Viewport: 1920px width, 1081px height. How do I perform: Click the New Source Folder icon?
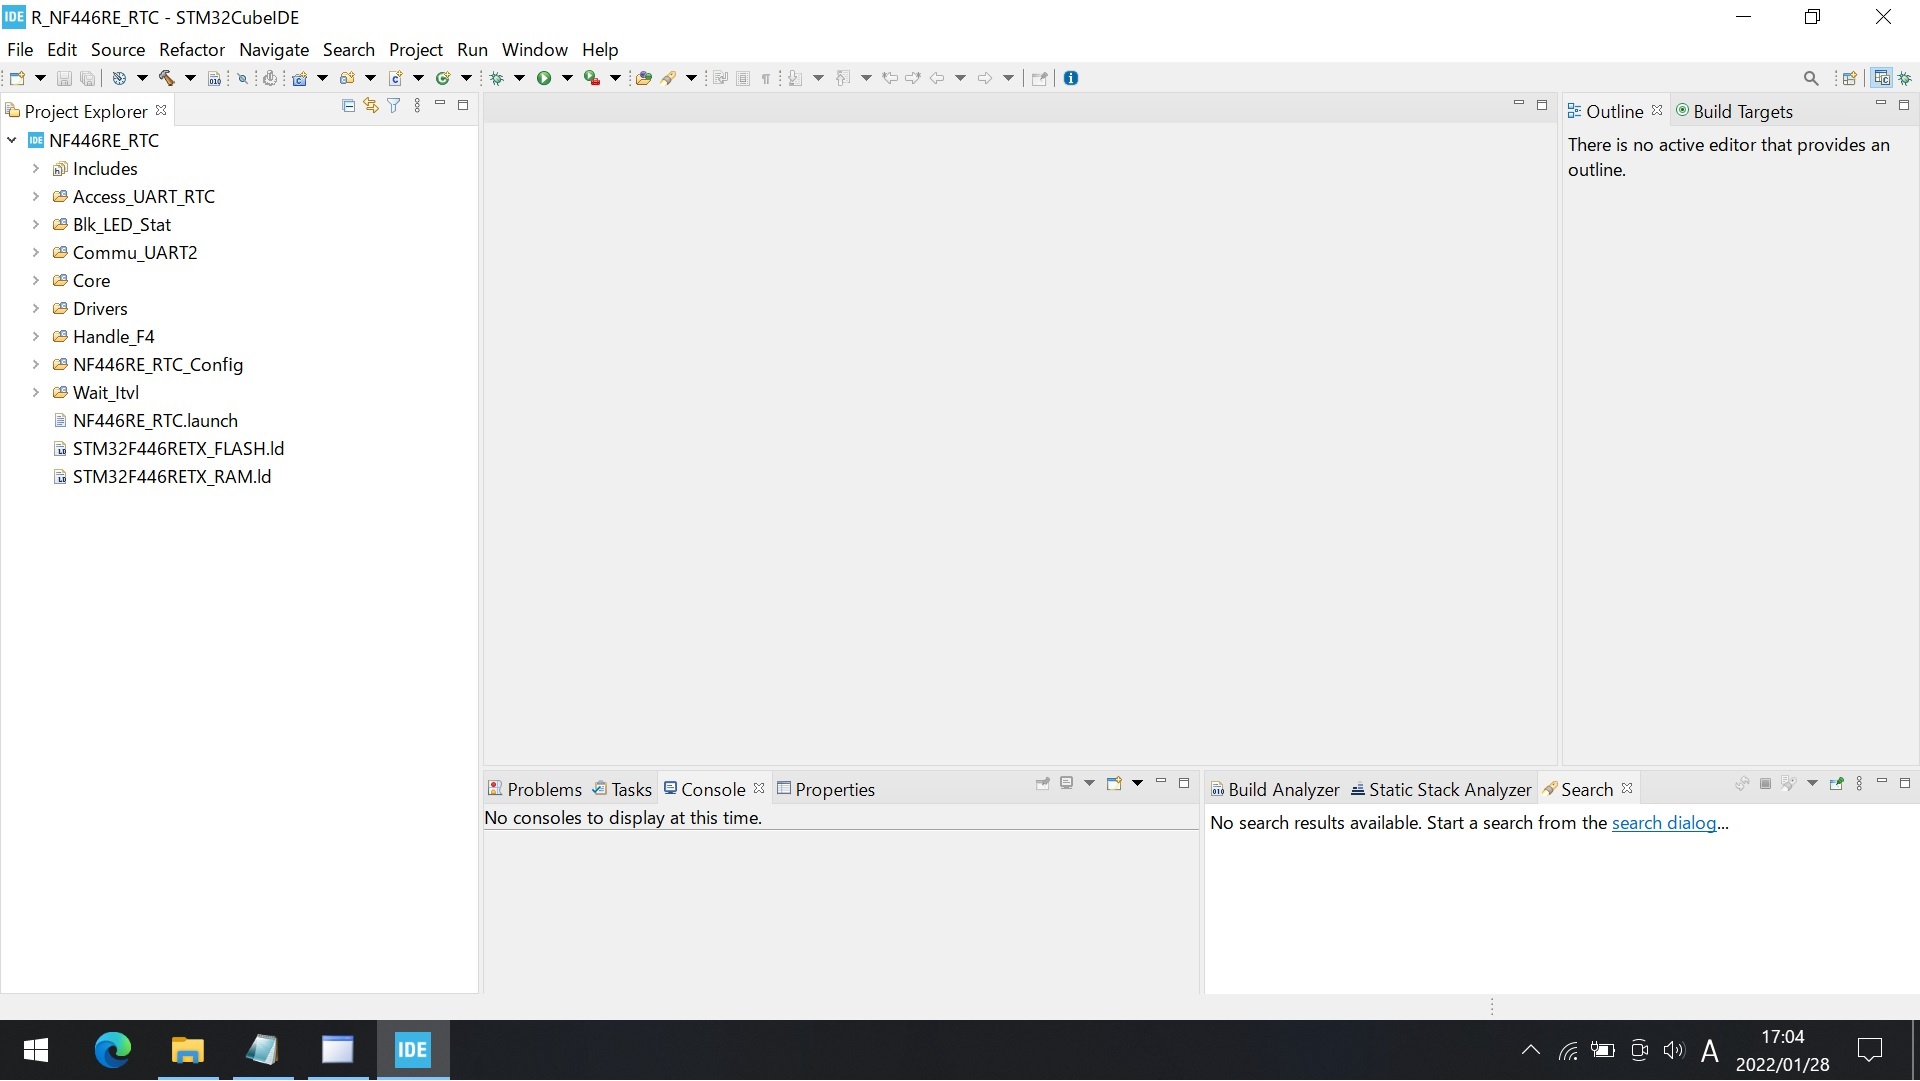tap(347, 78)
